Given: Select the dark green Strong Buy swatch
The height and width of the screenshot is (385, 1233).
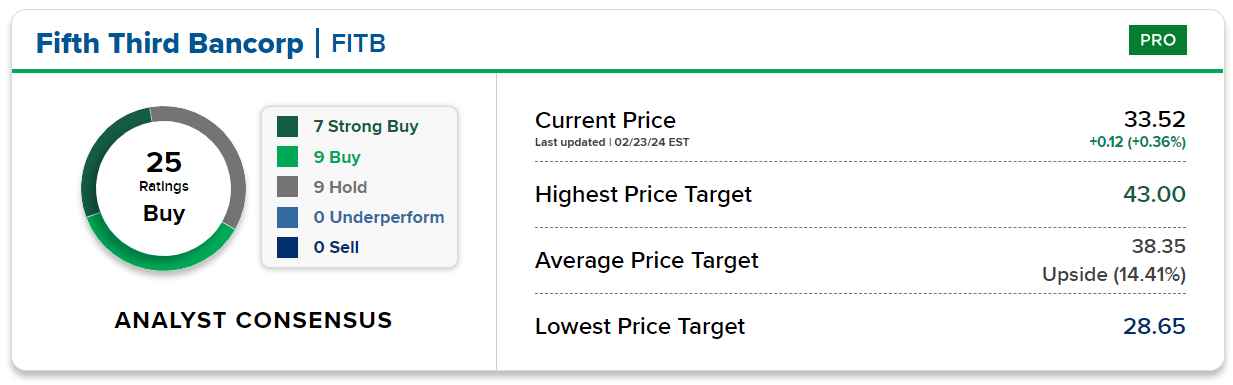Looking at the screenshot, I should tap(288, 127).
